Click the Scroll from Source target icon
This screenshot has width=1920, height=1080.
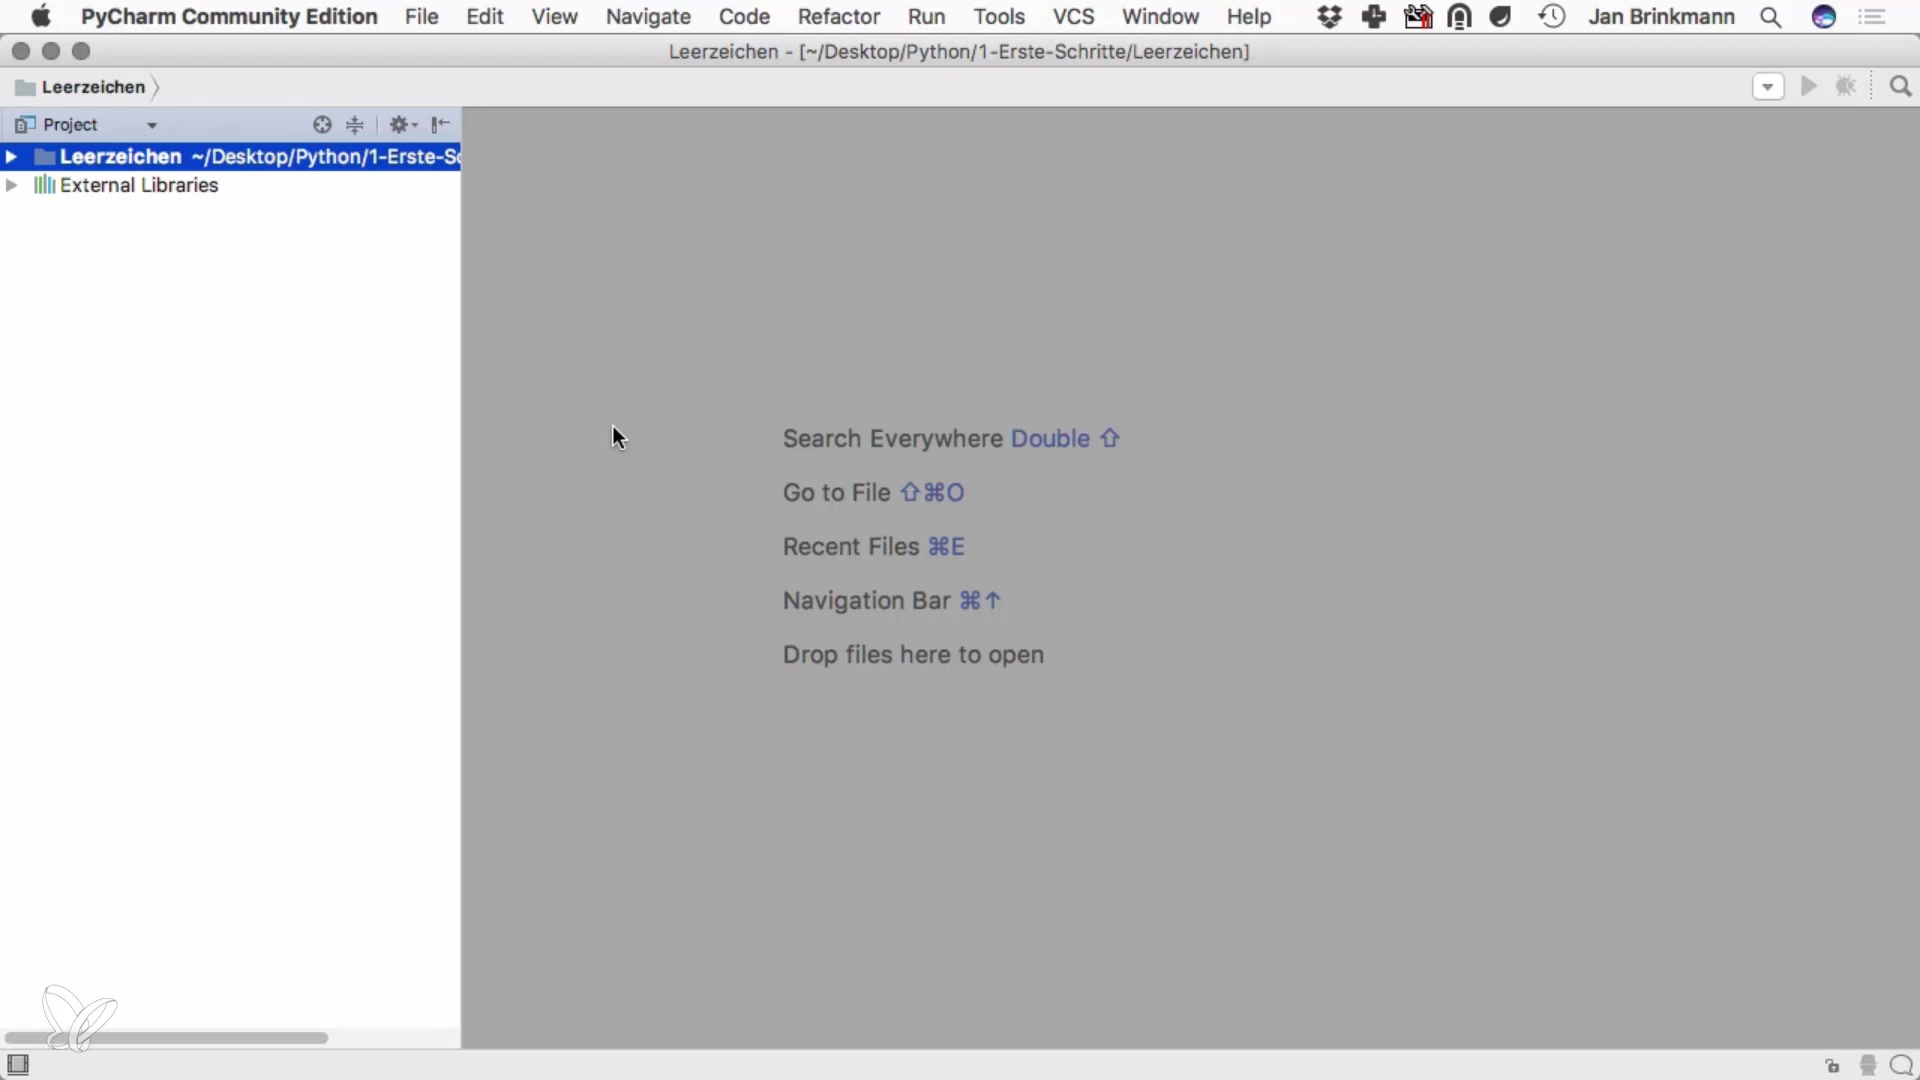pos(322,125)
